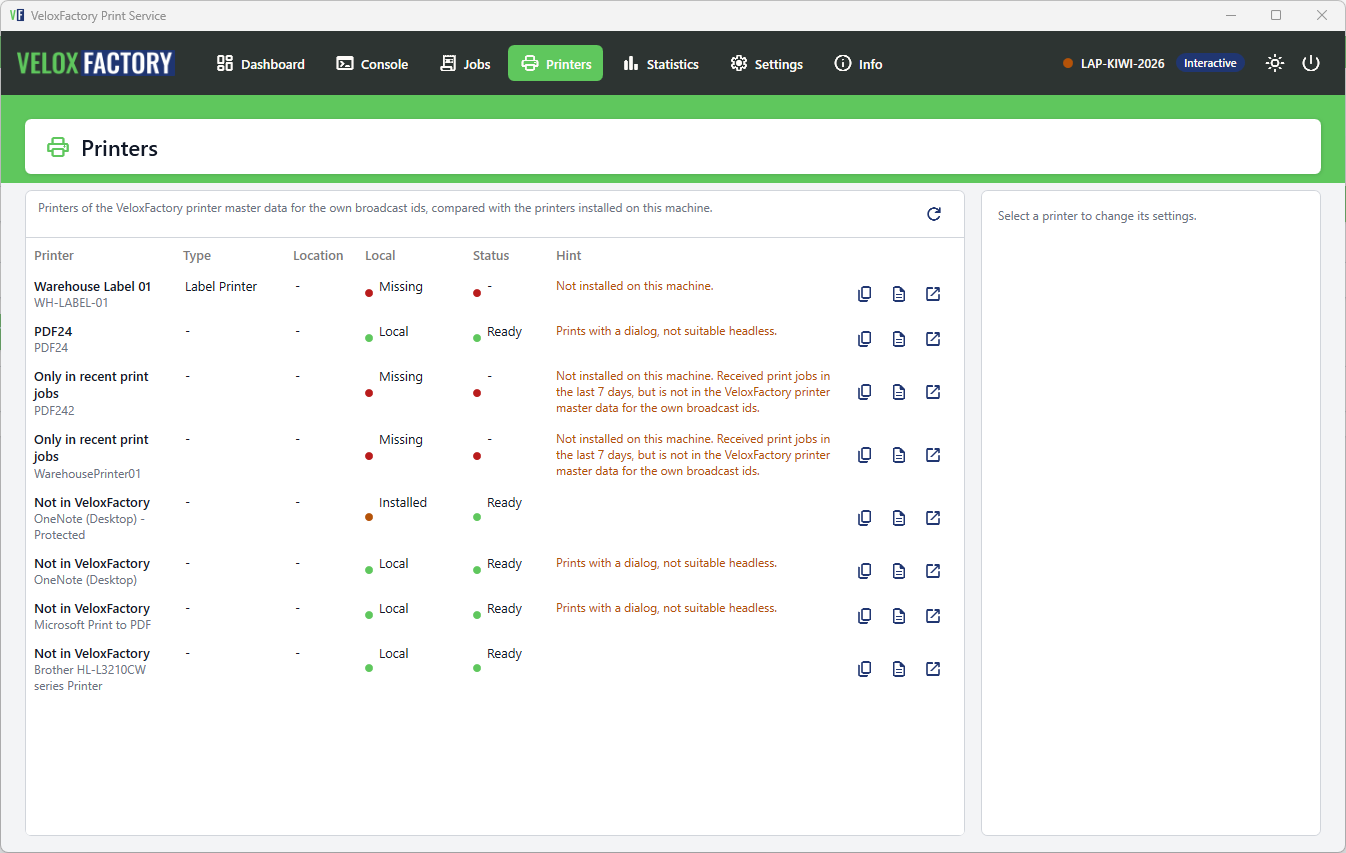This screenshot has width=1346, height=853.
Task: Click copy icon for Warehouse Label 01
Action: tap(865, 294)
